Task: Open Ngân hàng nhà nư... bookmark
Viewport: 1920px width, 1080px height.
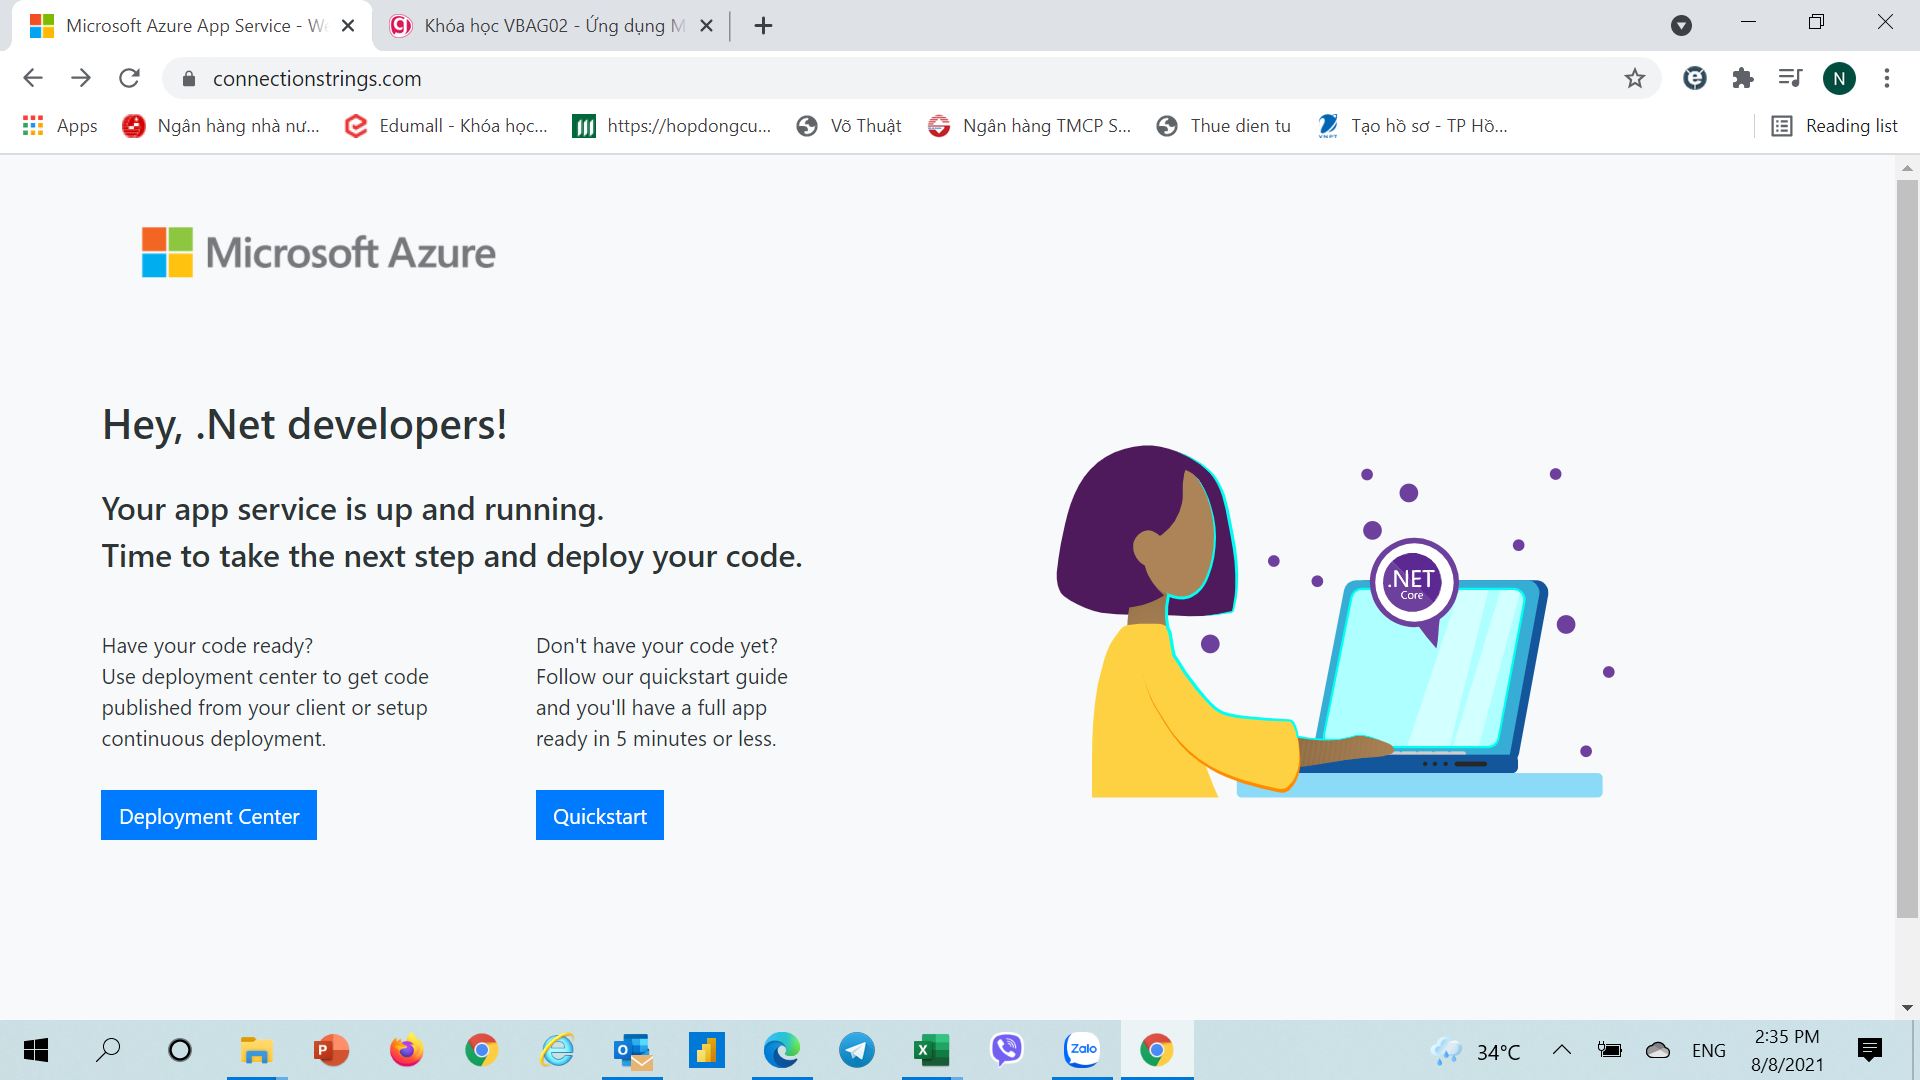Action: pos(221,126)
